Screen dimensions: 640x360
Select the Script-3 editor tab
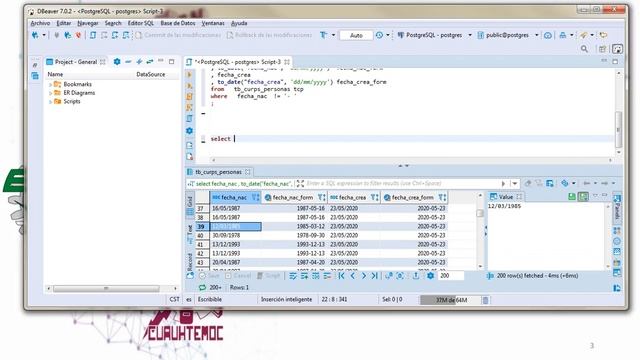tap(238, 62)
